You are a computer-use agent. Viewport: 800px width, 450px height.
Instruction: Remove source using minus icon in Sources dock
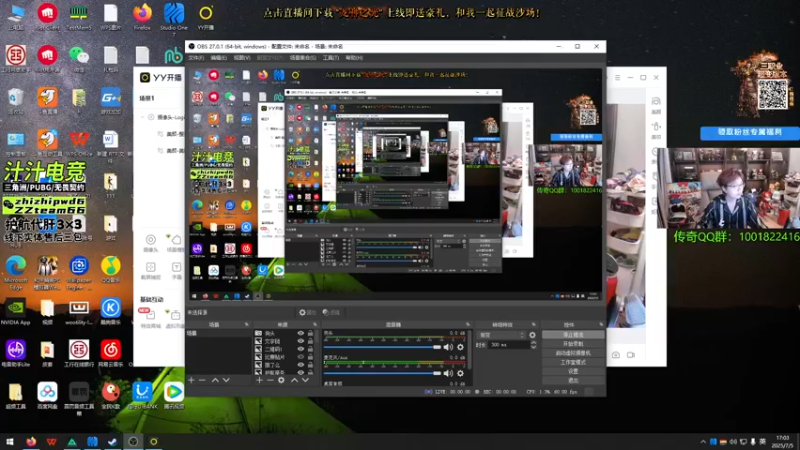tap(270, 380)
